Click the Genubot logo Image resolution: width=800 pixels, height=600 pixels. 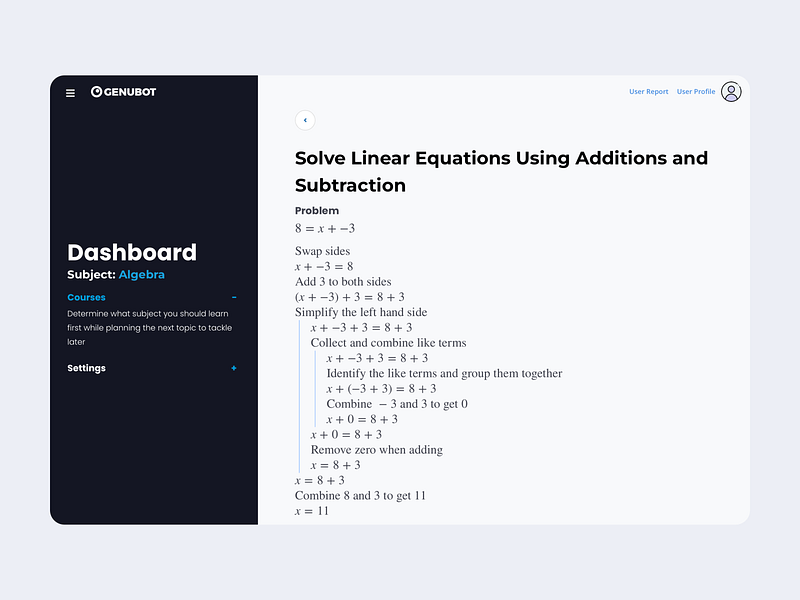(x=123, y=92)
